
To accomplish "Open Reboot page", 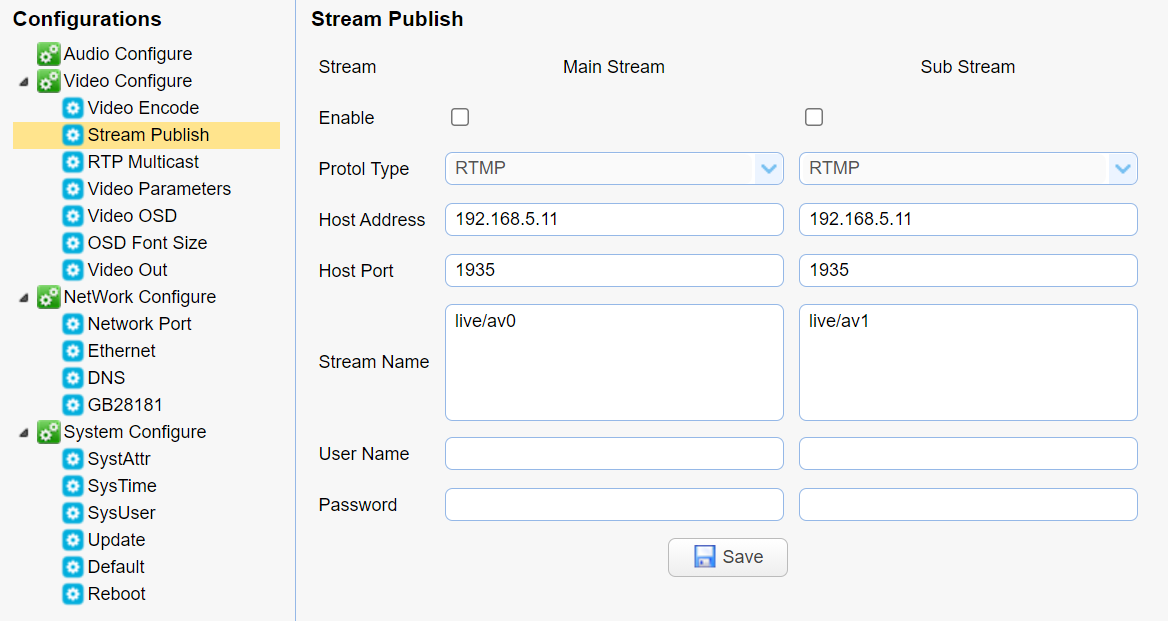I will [116, 593].
